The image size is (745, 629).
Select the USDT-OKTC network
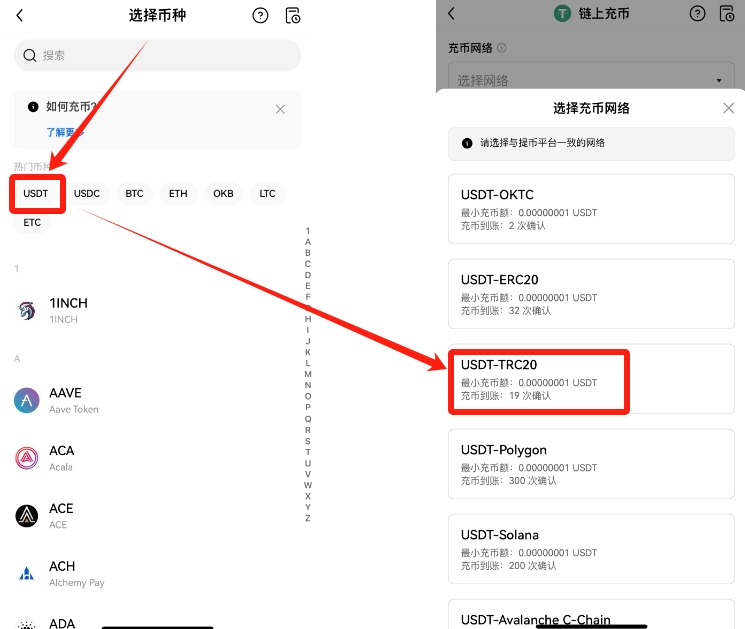591,209
